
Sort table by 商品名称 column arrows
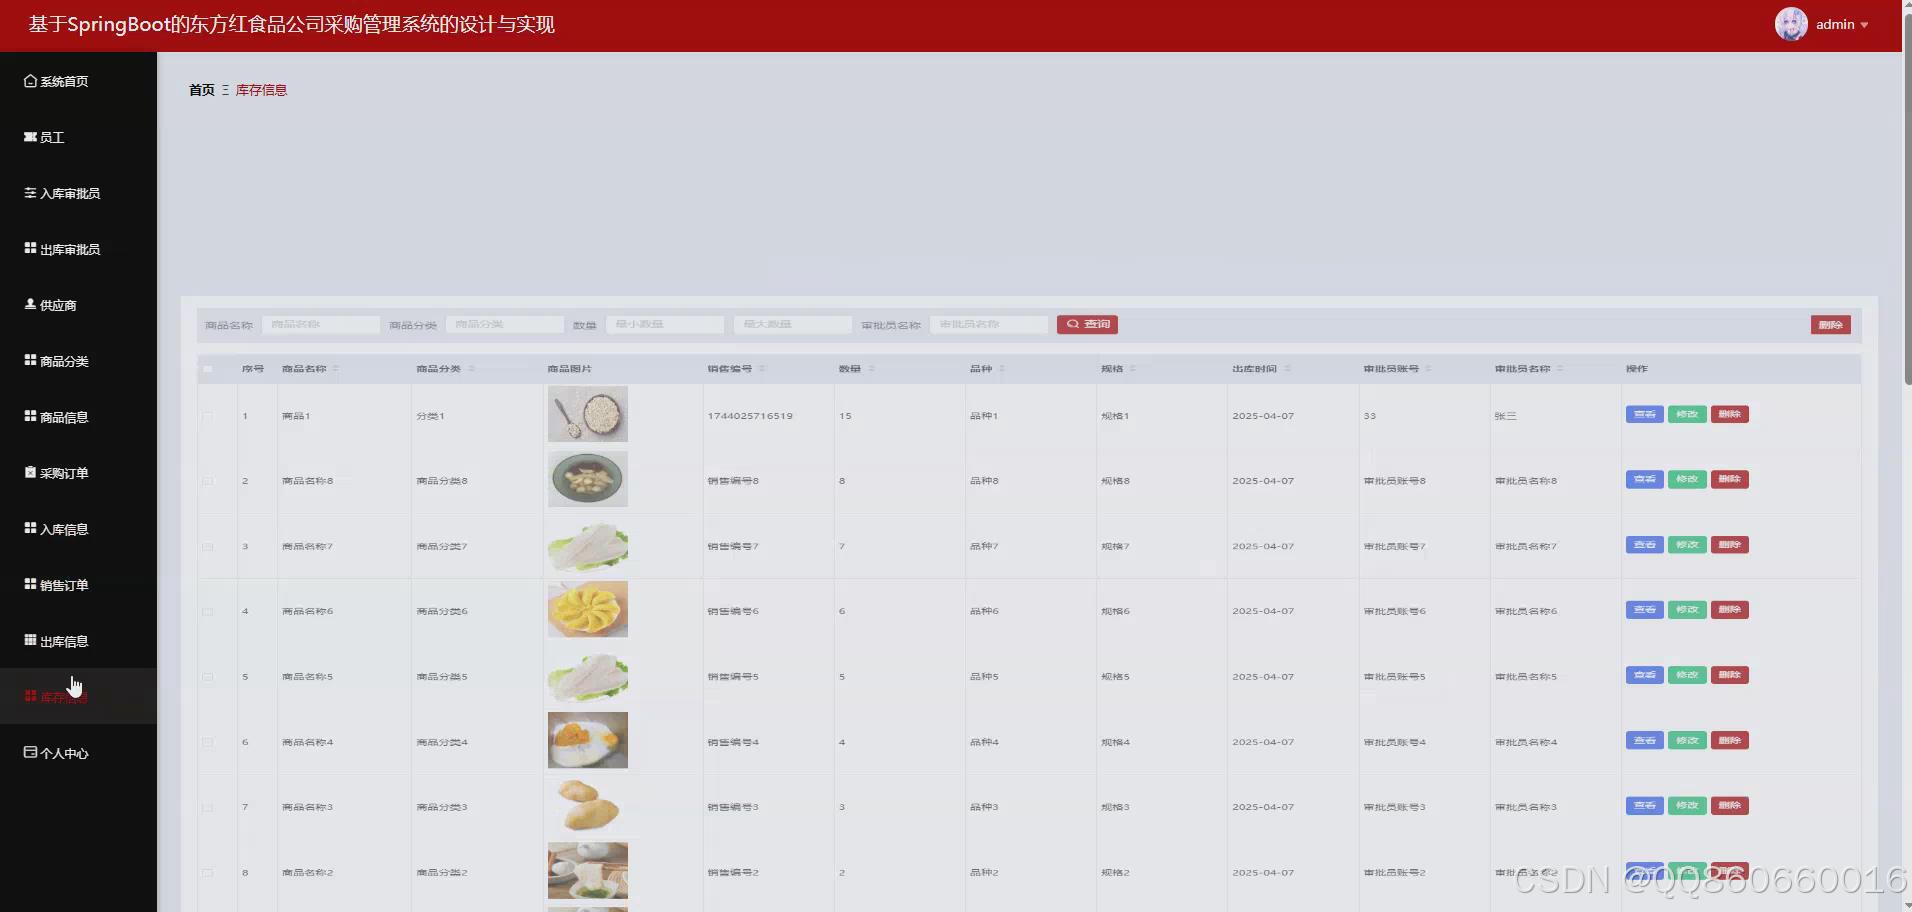pos(336,369)
